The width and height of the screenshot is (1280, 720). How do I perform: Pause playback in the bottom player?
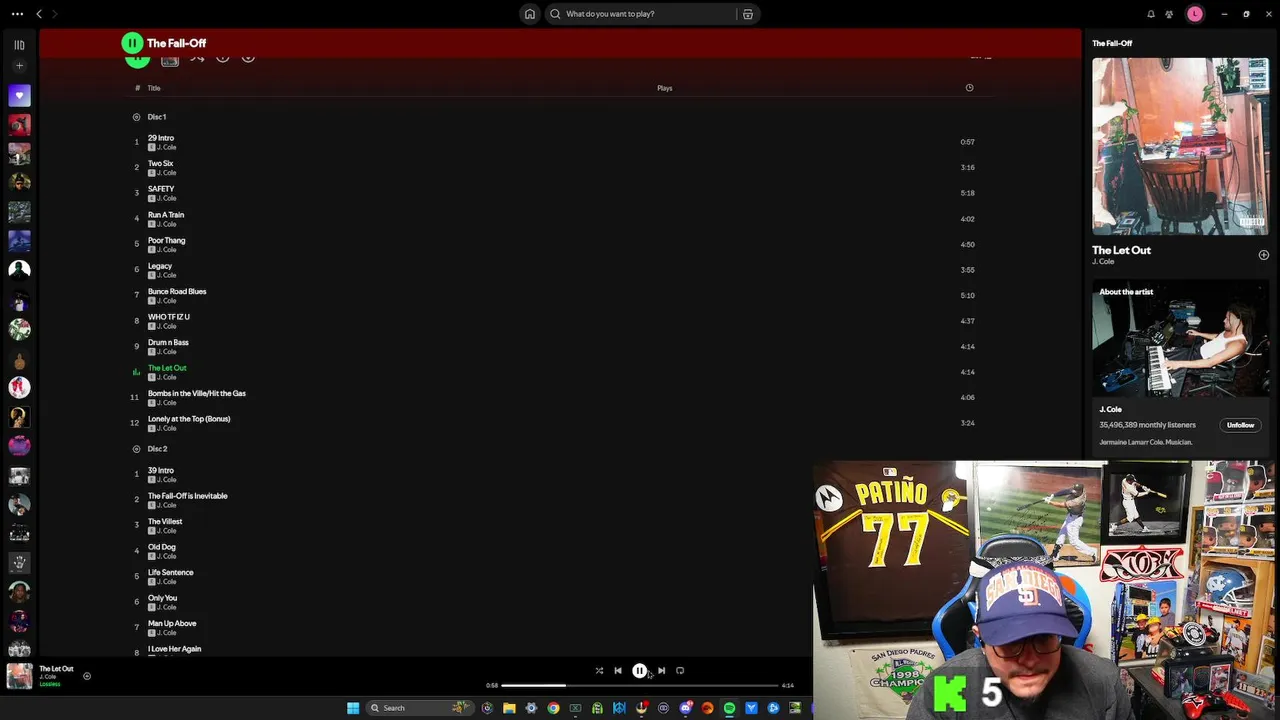tap(639, 671)
